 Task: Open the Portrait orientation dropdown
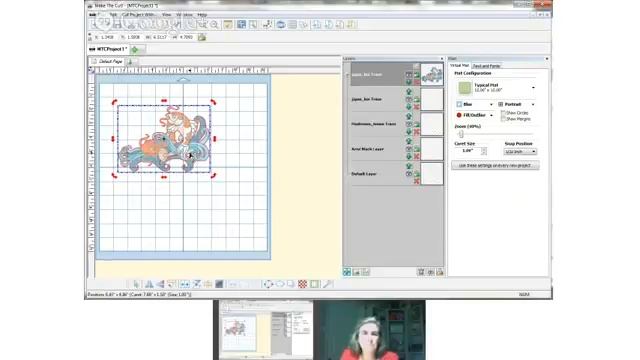coord(533,104)
